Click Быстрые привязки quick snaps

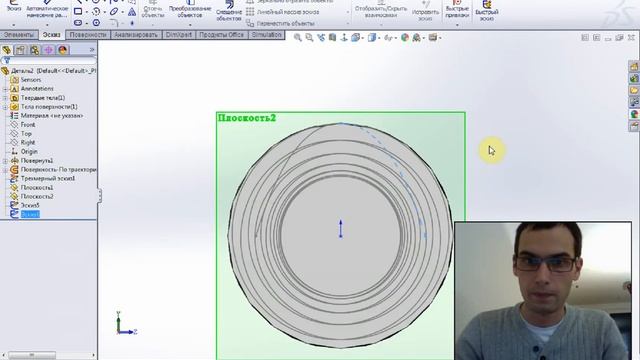457,9
